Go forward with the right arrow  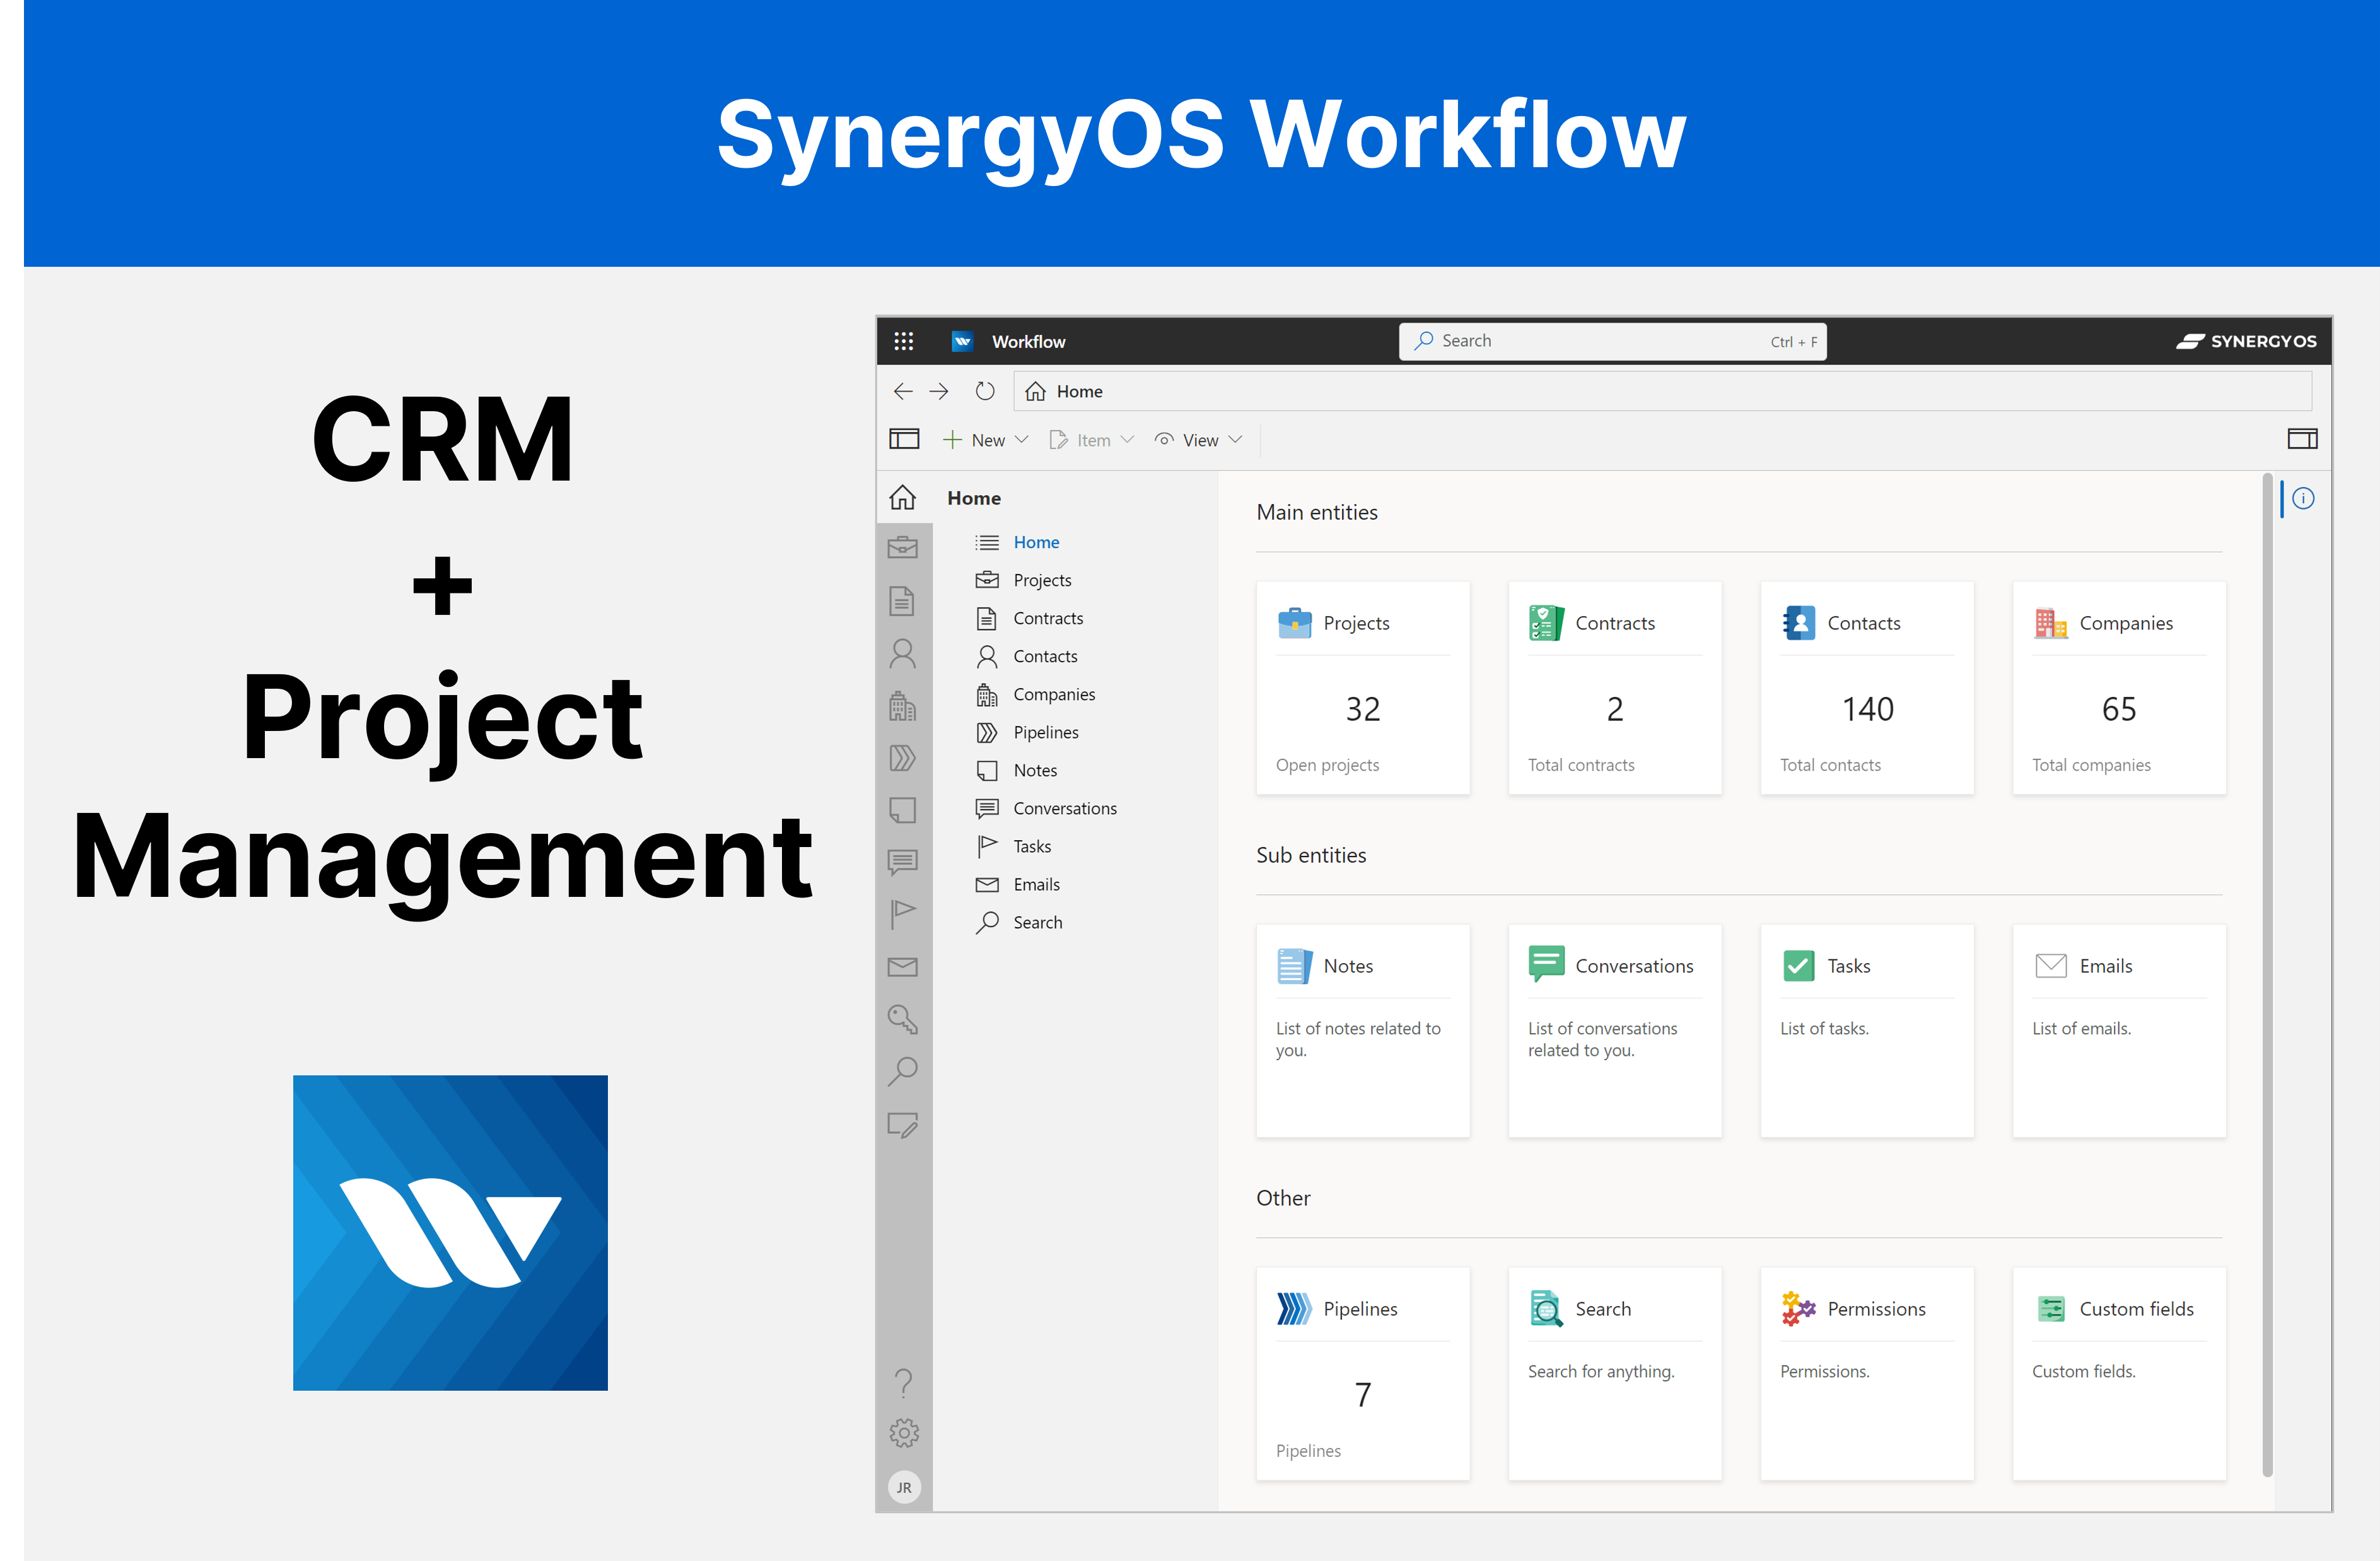point(939,391)
